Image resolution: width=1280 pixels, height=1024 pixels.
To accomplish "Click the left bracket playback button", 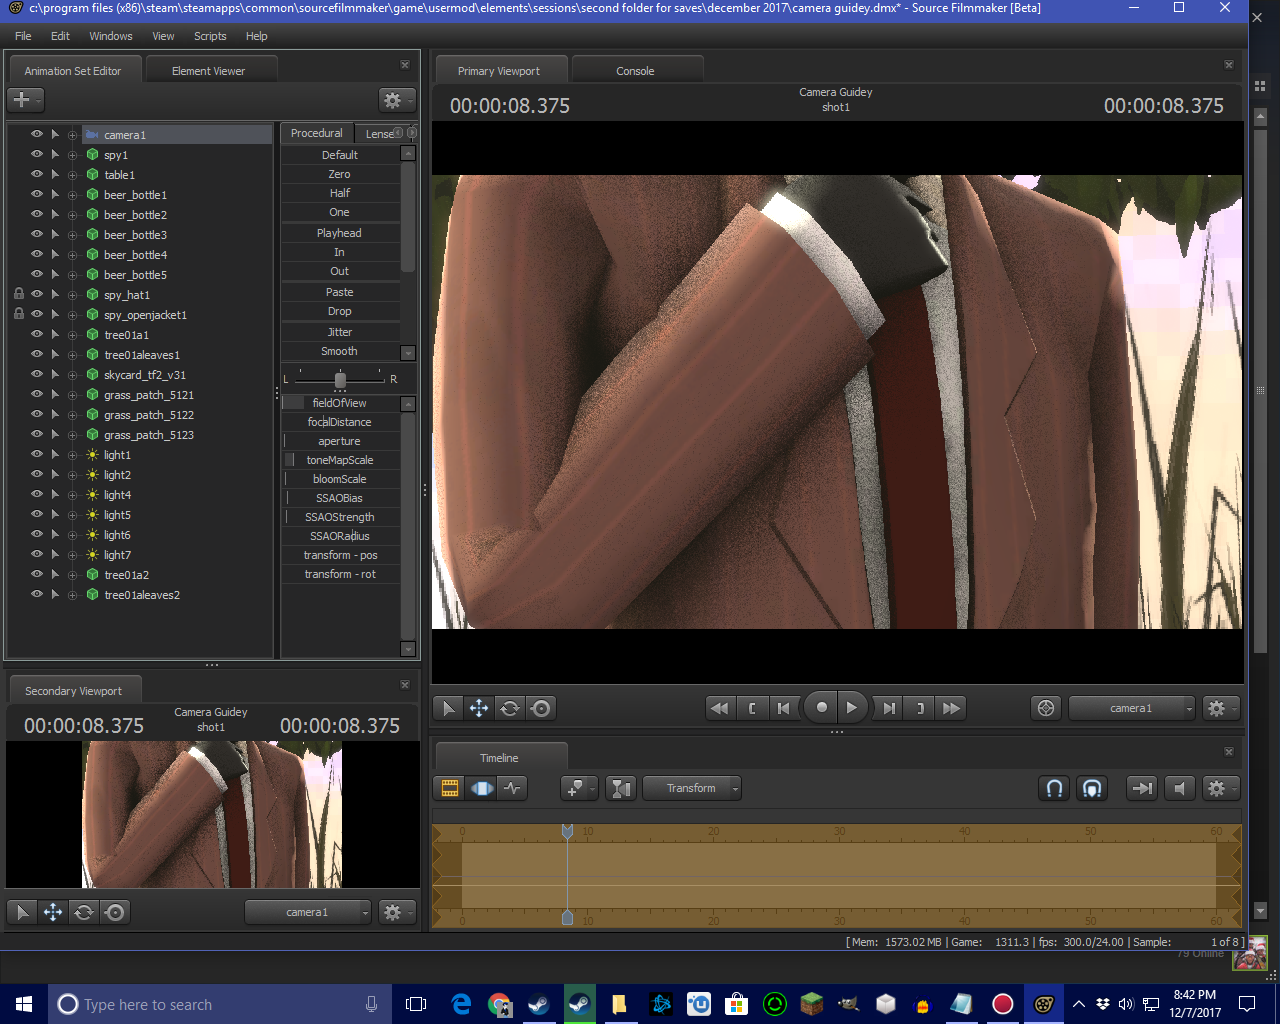I will point(752,708).
